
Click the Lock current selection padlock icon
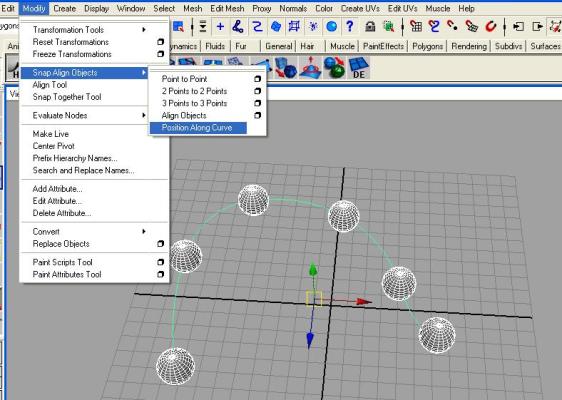tap(370, 27)
